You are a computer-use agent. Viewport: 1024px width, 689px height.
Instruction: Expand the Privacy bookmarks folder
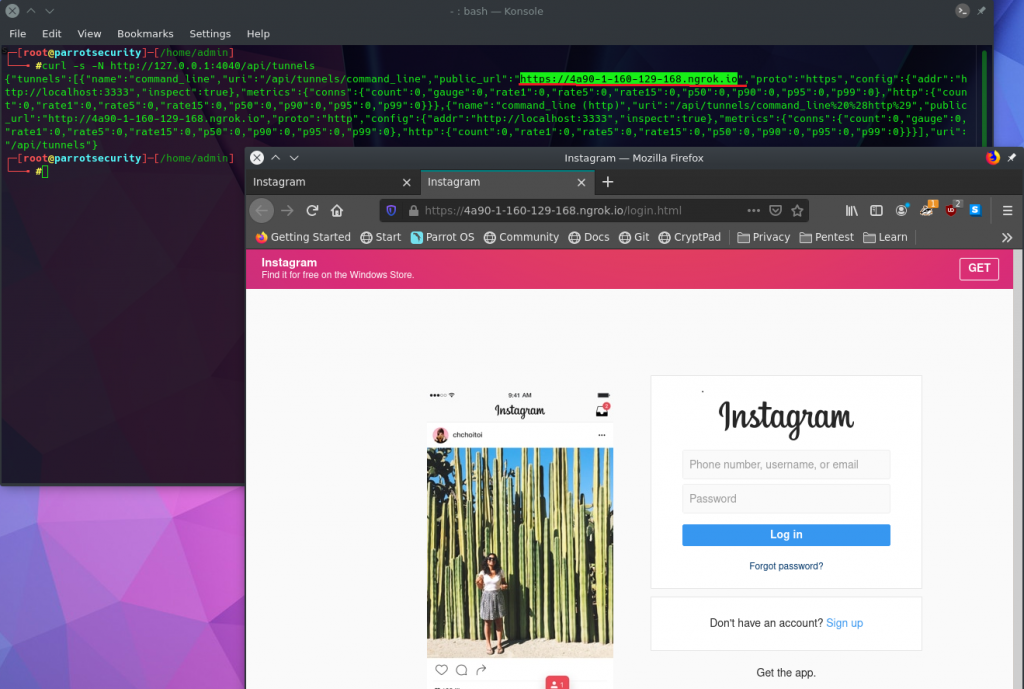point(763,237)
